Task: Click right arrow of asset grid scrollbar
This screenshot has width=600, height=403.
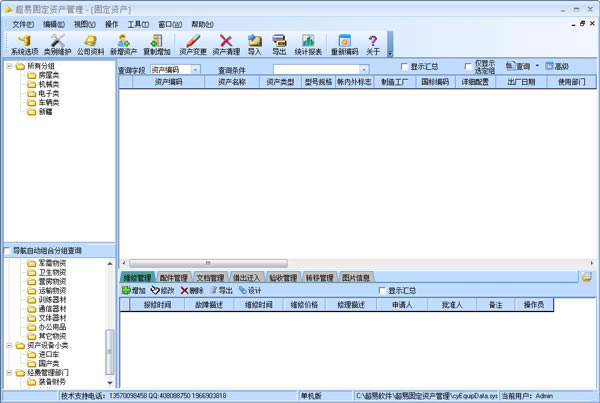Action: point(592,263)
